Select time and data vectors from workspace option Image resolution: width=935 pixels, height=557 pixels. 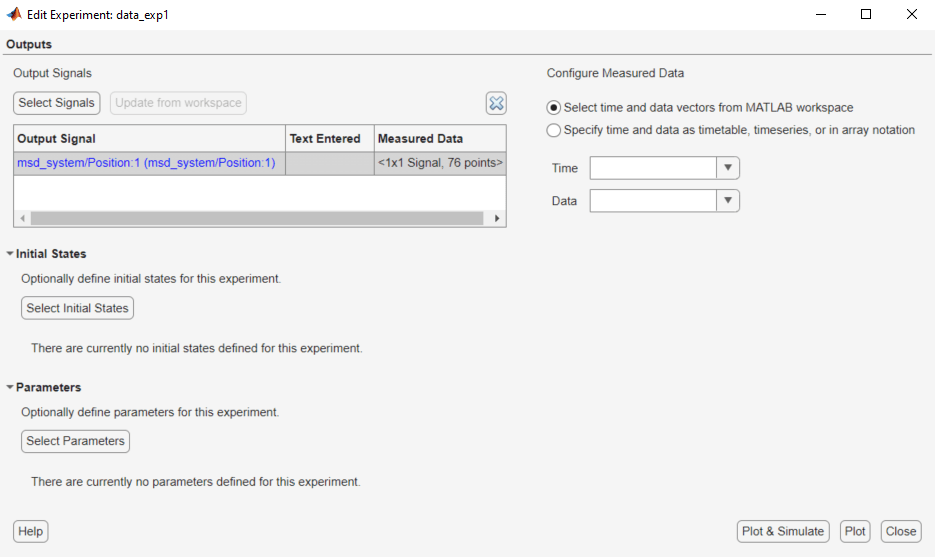tap(554, 108)
